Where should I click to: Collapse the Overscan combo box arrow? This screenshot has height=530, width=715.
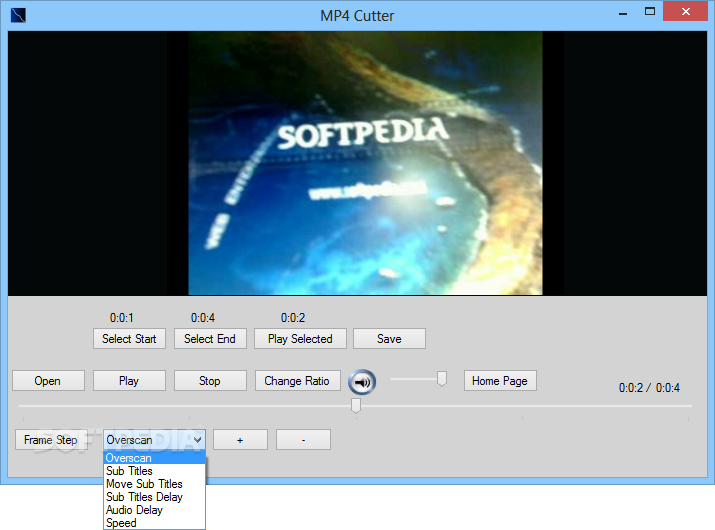[x=197, y=440]
